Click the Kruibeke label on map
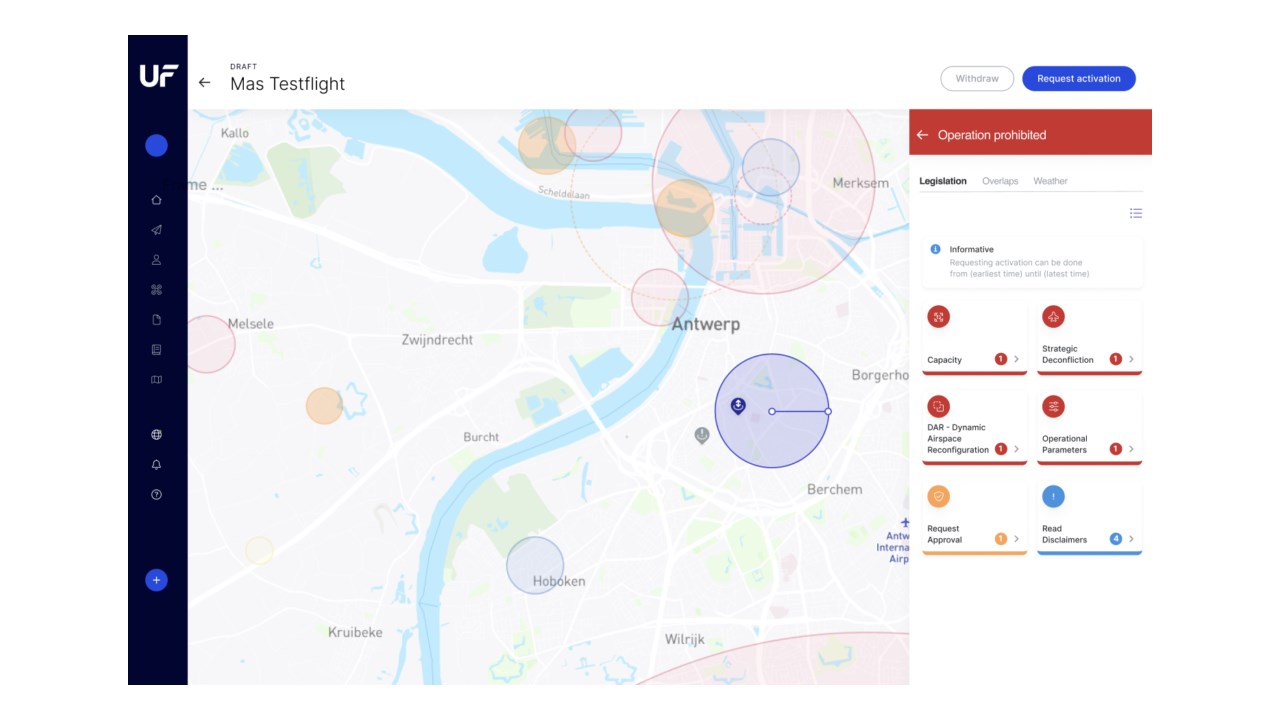Screen dimensions: 1280x720 tap(355, 632)
